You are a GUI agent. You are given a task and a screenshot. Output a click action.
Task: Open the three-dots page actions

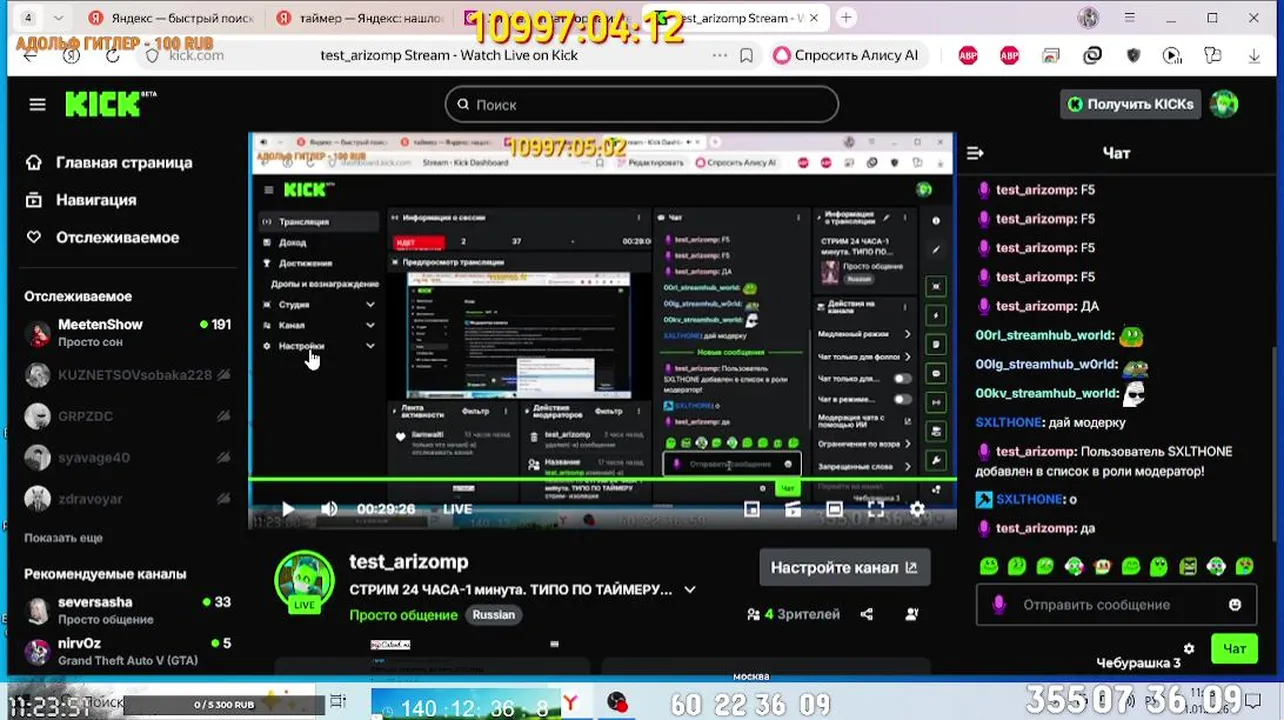pos(719,56)
